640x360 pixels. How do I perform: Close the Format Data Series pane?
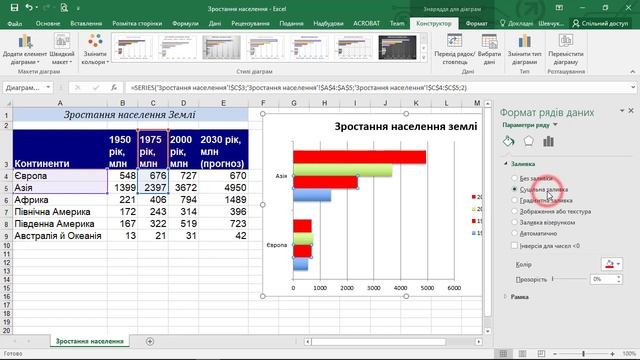point(631,111)
